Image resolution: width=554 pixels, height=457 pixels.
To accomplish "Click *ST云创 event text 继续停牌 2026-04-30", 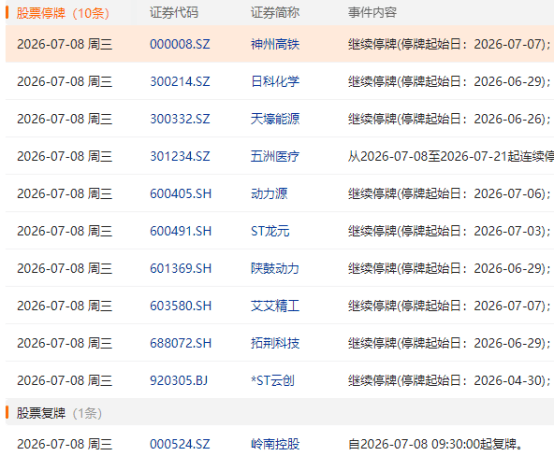I will 449,381.
